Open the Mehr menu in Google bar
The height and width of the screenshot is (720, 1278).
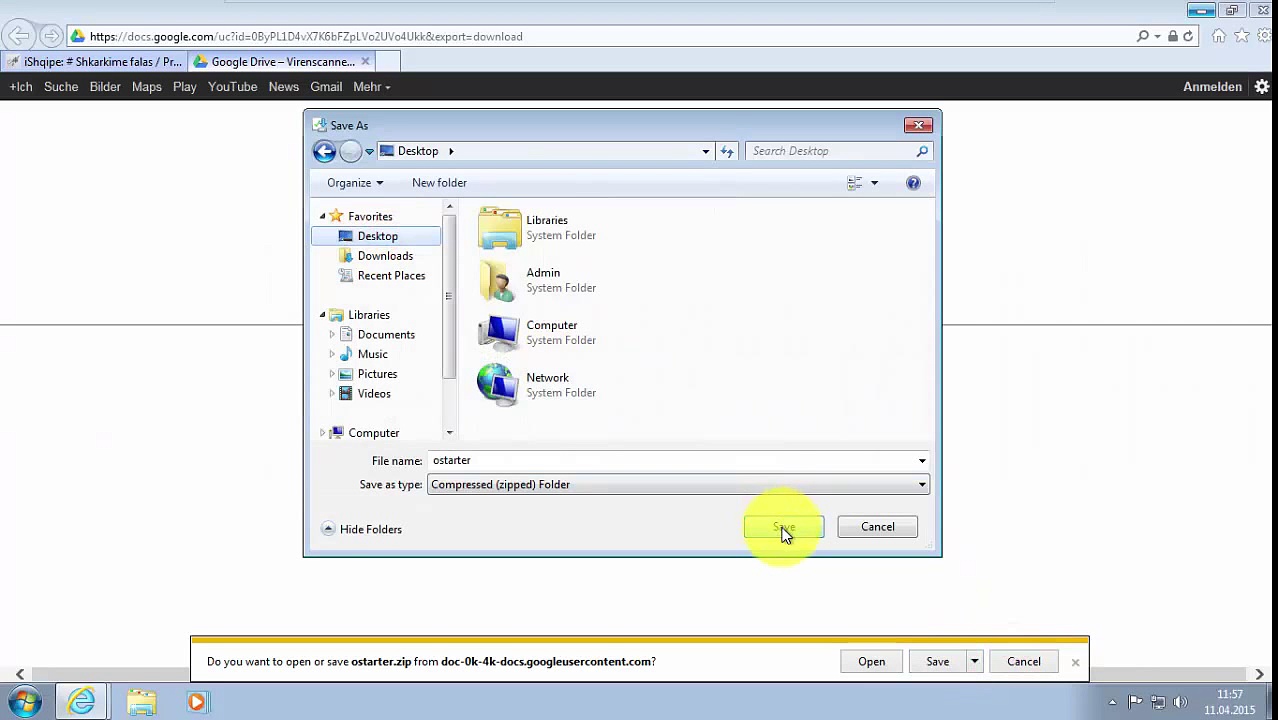tap(371, 87)
